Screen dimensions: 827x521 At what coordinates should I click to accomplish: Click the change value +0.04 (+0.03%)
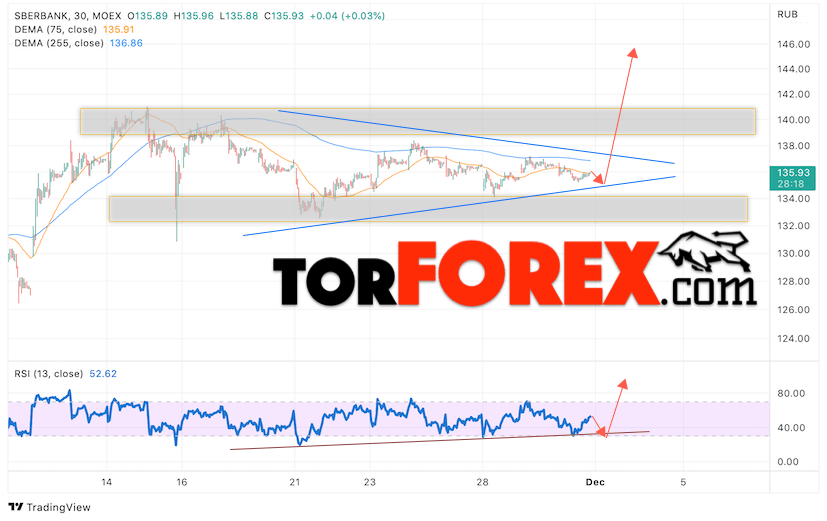point(347,16)
